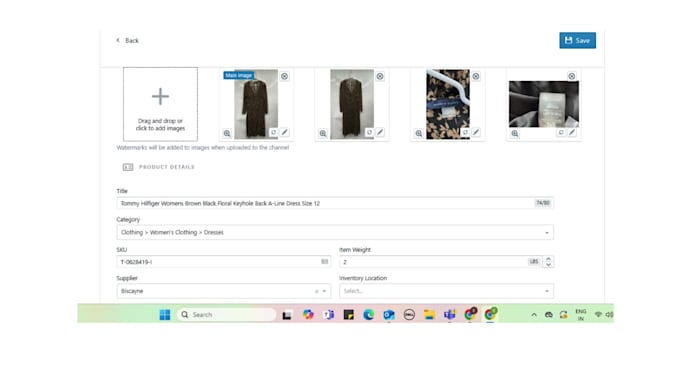Image resolution: width=680 pixels, height=383 pixels.
Task: Zoom into the floral hanger photo
Action: (418, 133)
